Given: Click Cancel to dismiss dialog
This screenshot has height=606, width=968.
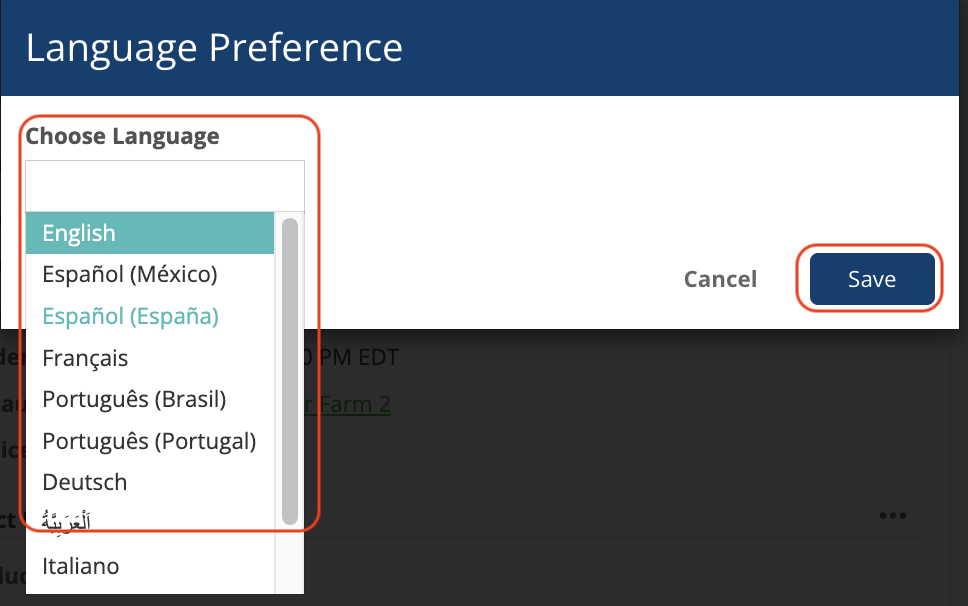Looking at the screenshot, I should 720,279.
